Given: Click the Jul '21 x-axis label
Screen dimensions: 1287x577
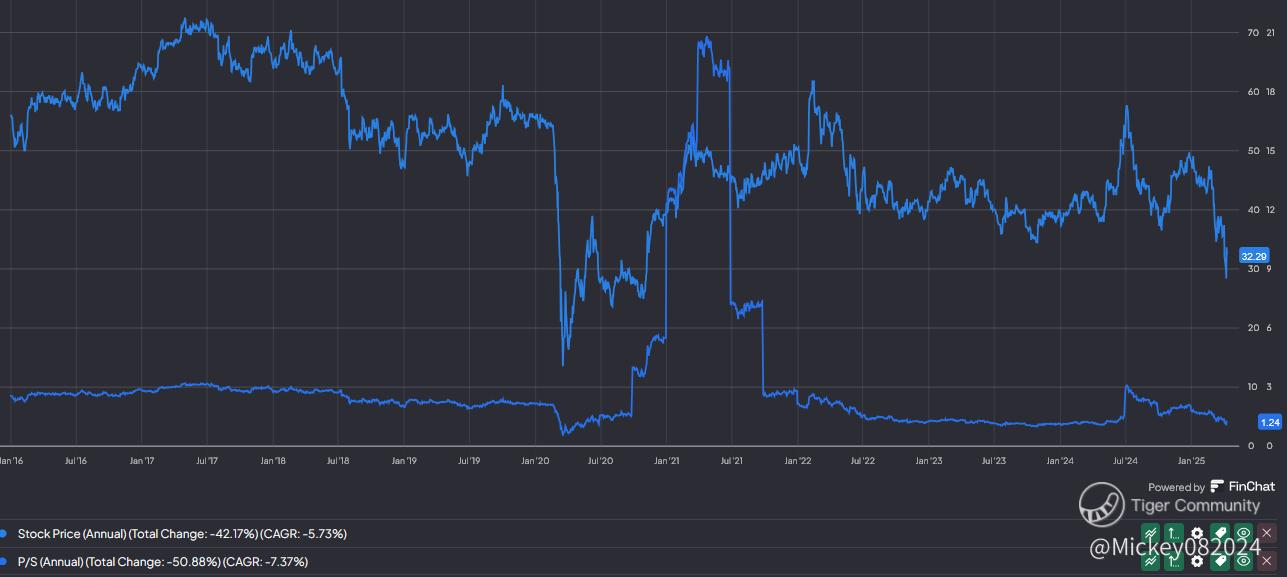Looking at the screenshot, I should click(731, 461).
